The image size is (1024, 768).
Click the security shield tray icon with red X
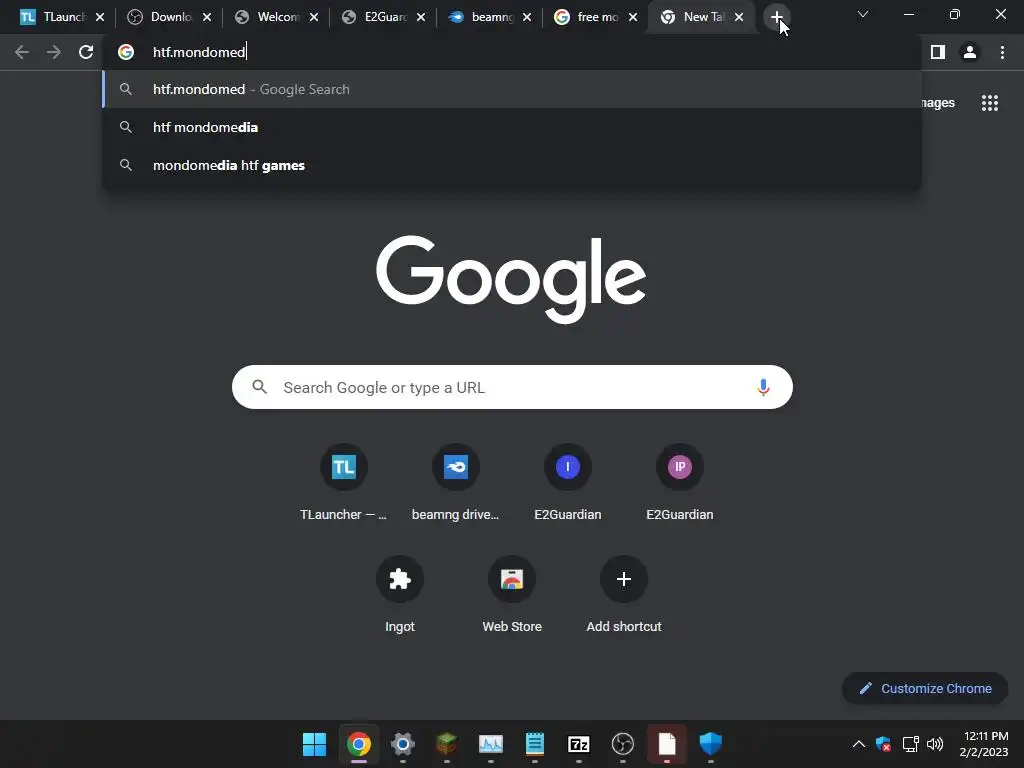coord(884,744)
